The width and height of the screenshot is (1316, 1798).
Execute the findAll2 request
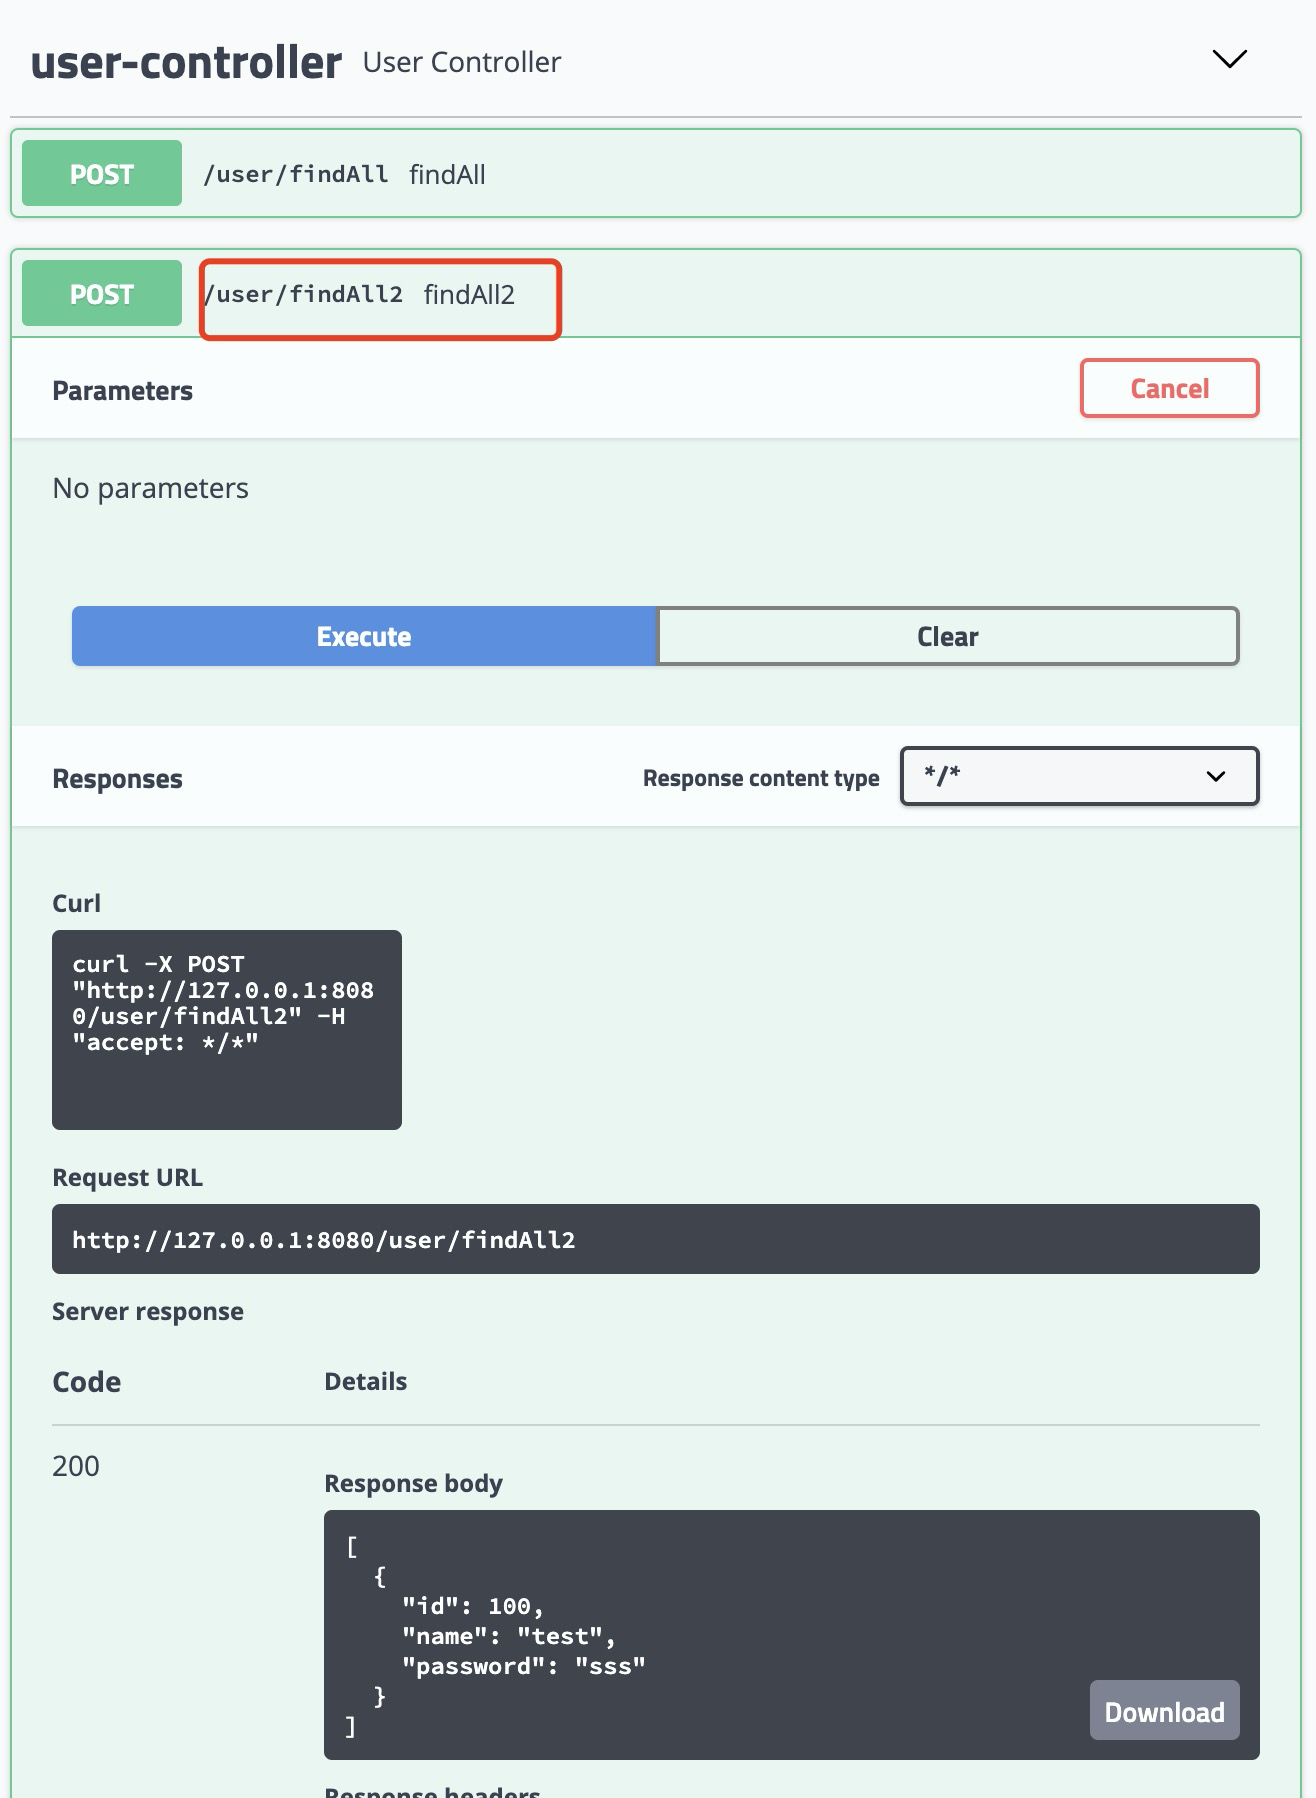364,636
